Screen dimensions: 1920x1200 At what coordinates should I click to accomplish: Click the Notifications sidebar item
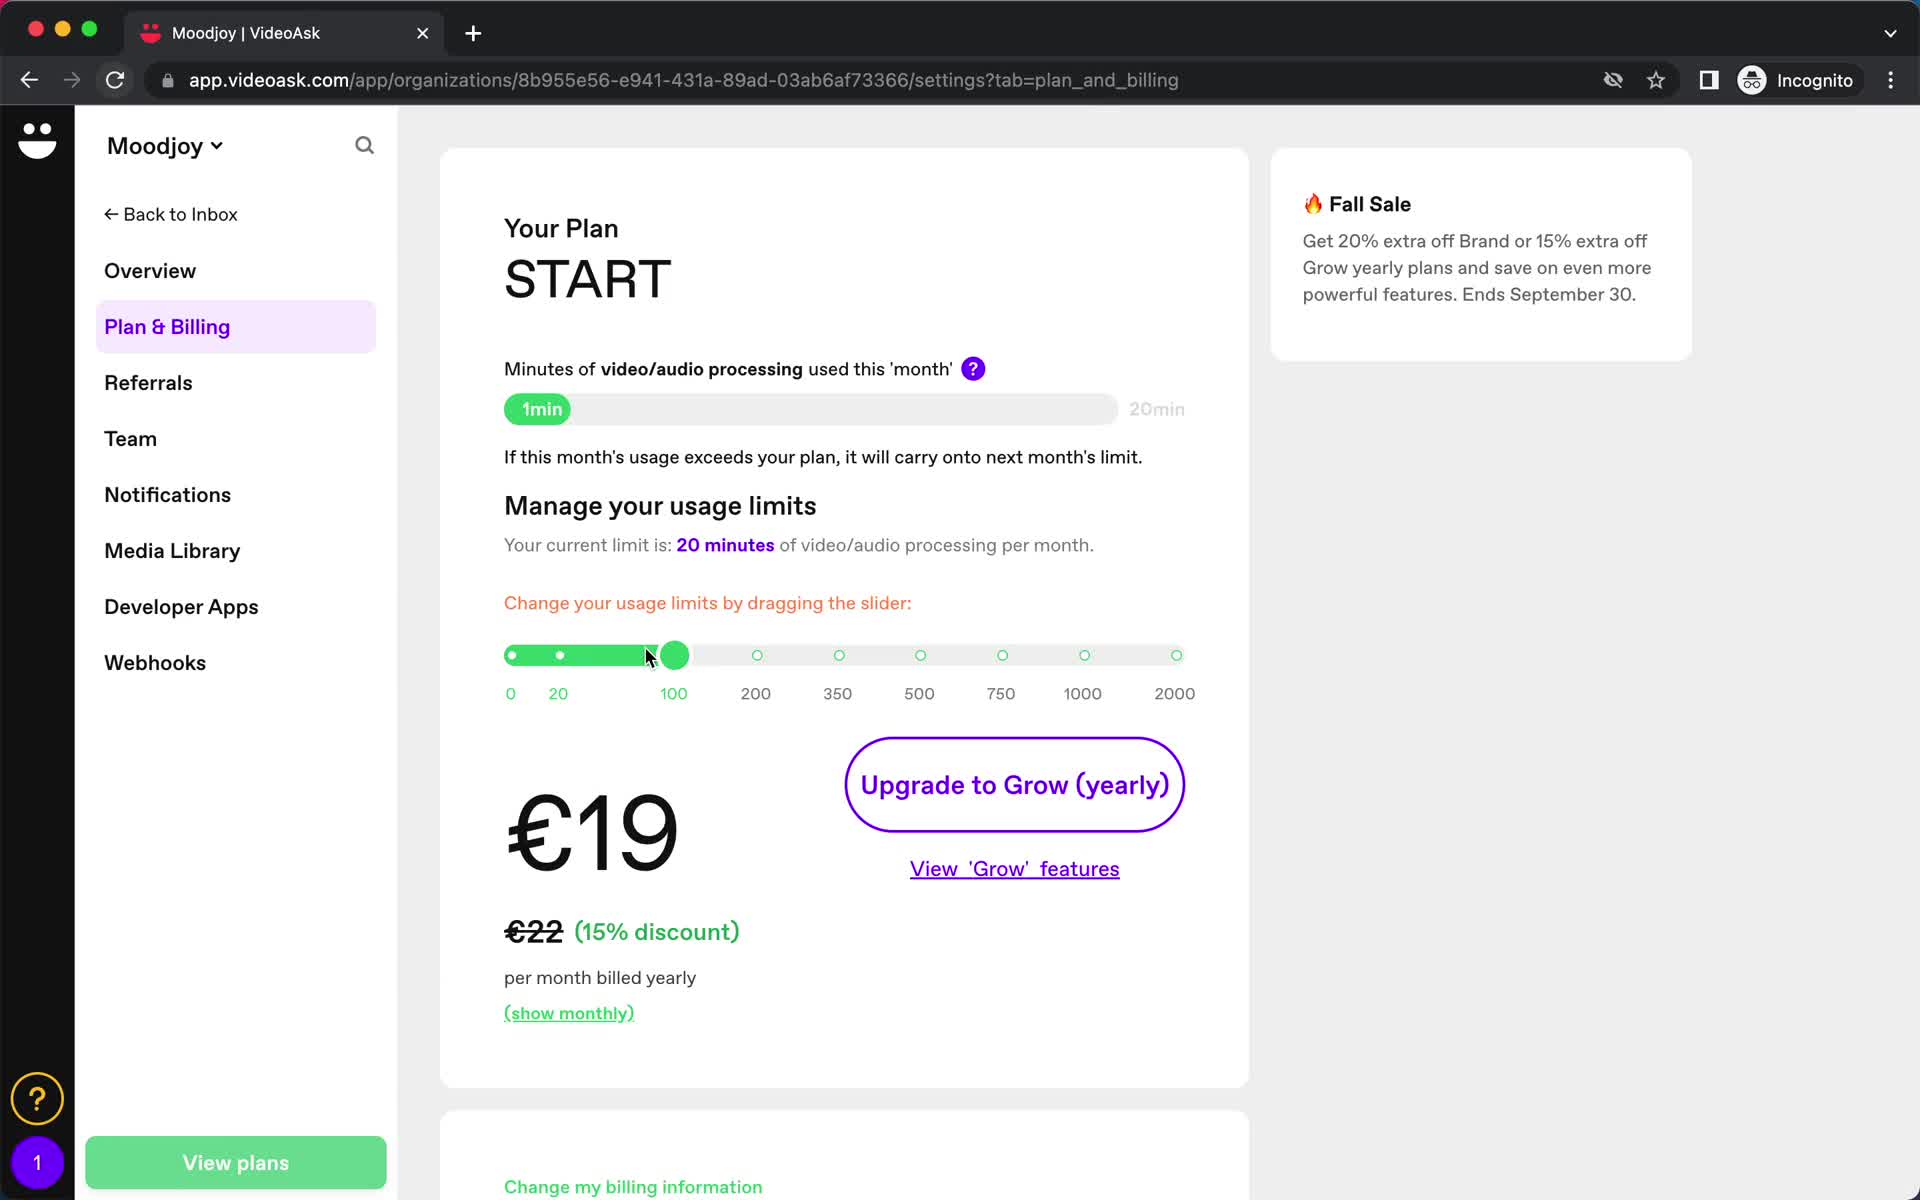[x=167, y=495]
